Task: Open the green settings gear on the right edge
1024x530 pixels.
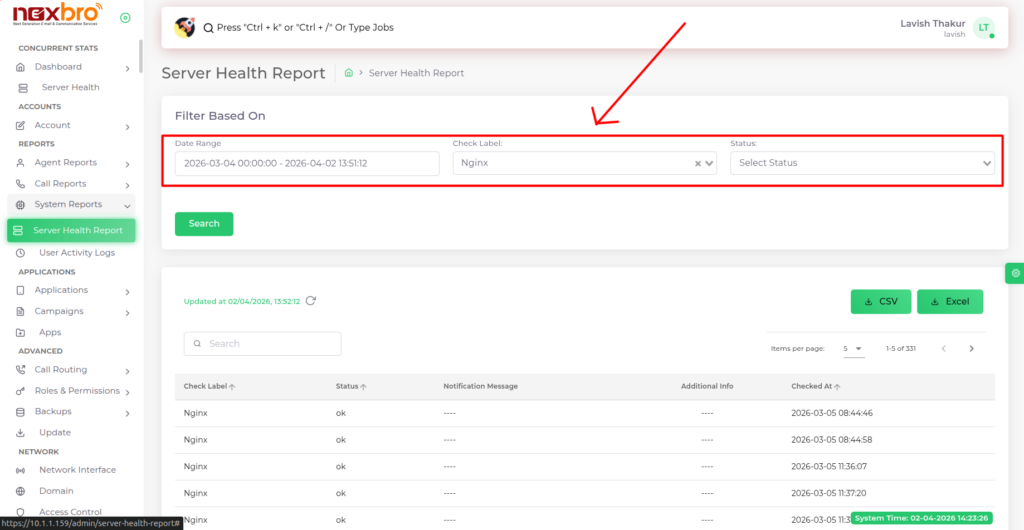Action: tap(1015, 273)
